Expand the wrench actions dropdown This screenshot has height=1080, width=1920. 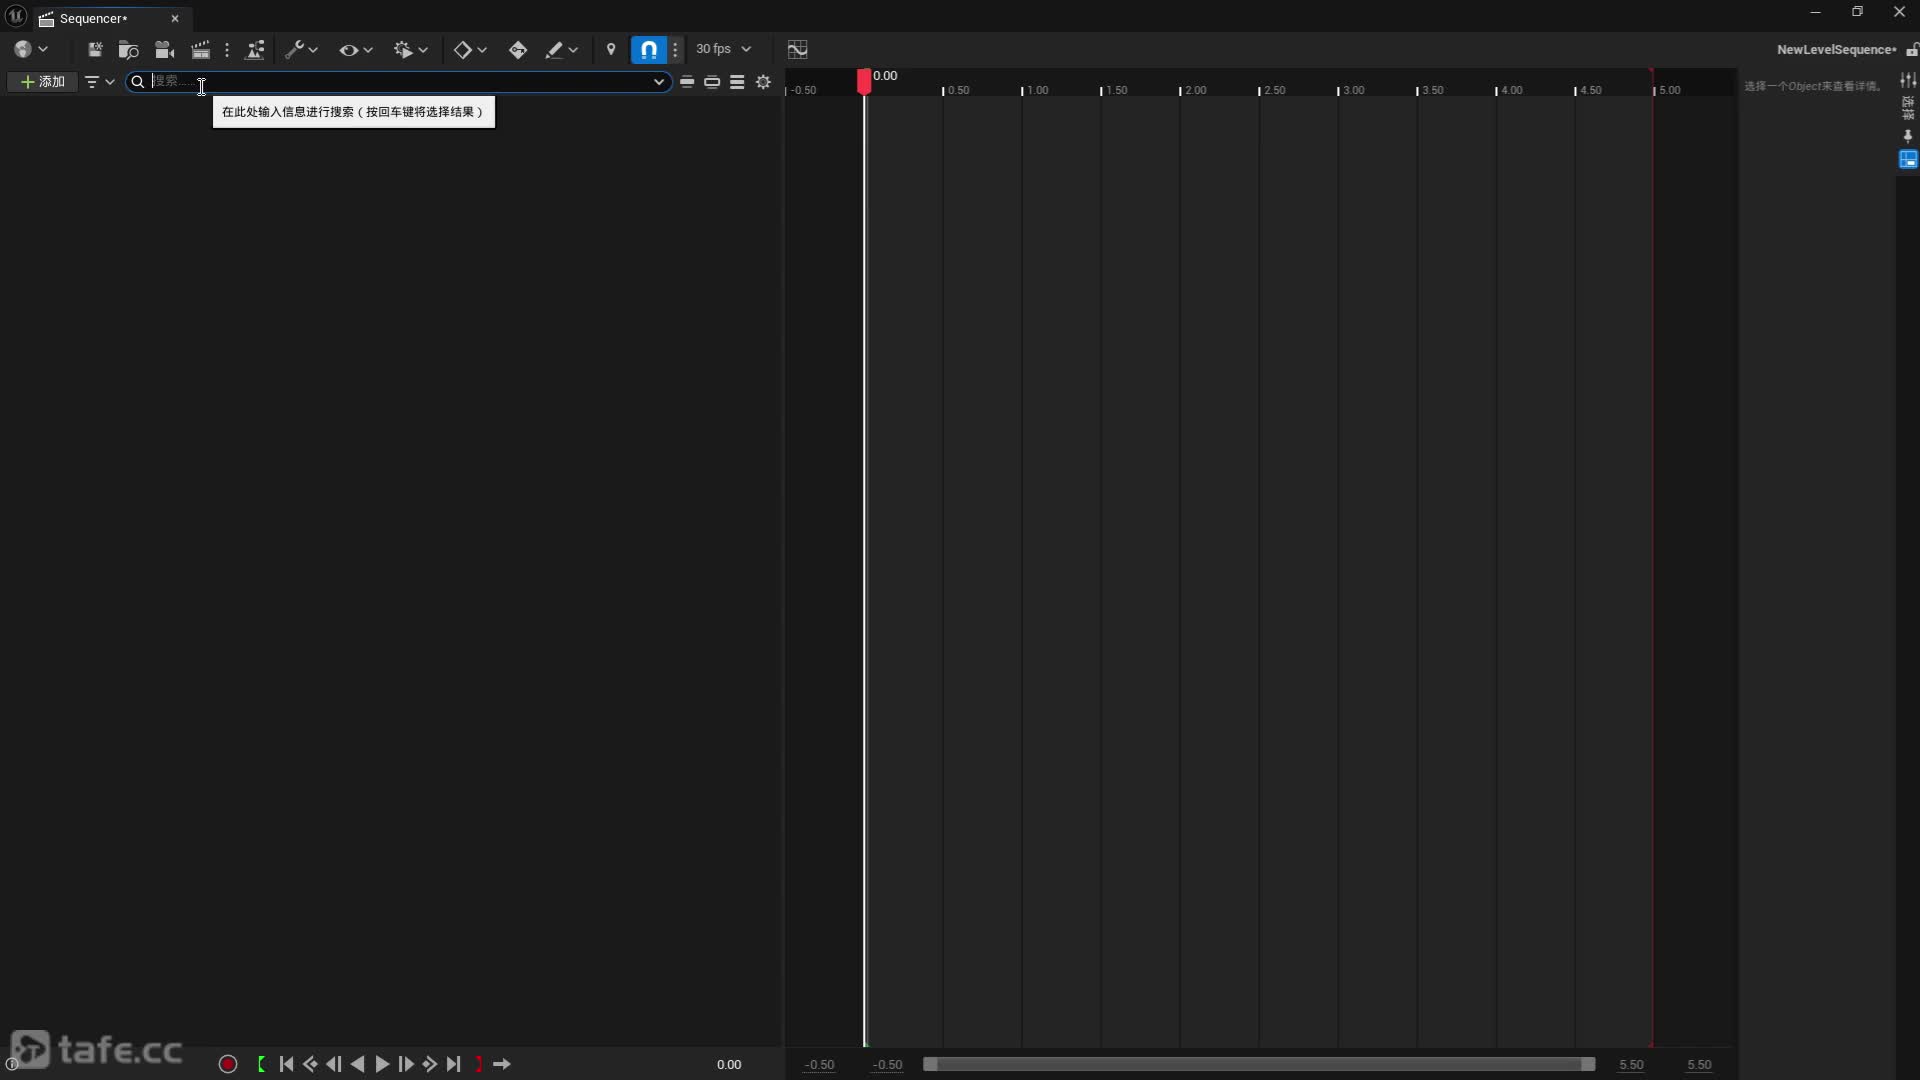pyautogui.click(x=301, y=50)
